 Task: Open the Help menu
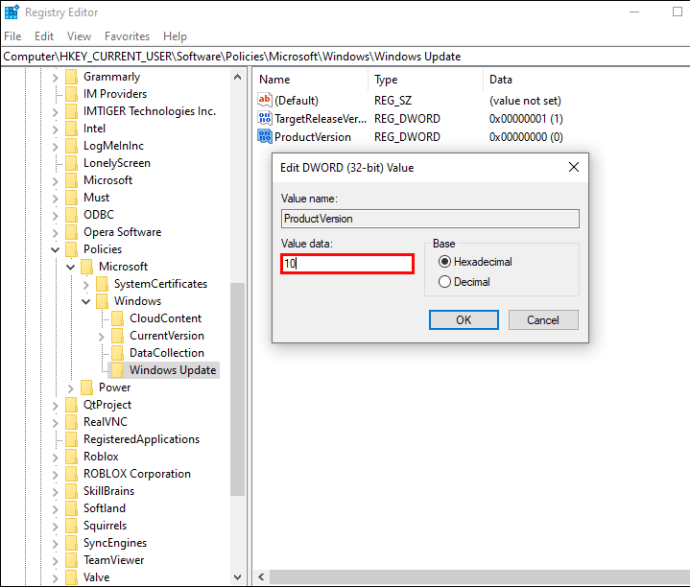point(175,36)
